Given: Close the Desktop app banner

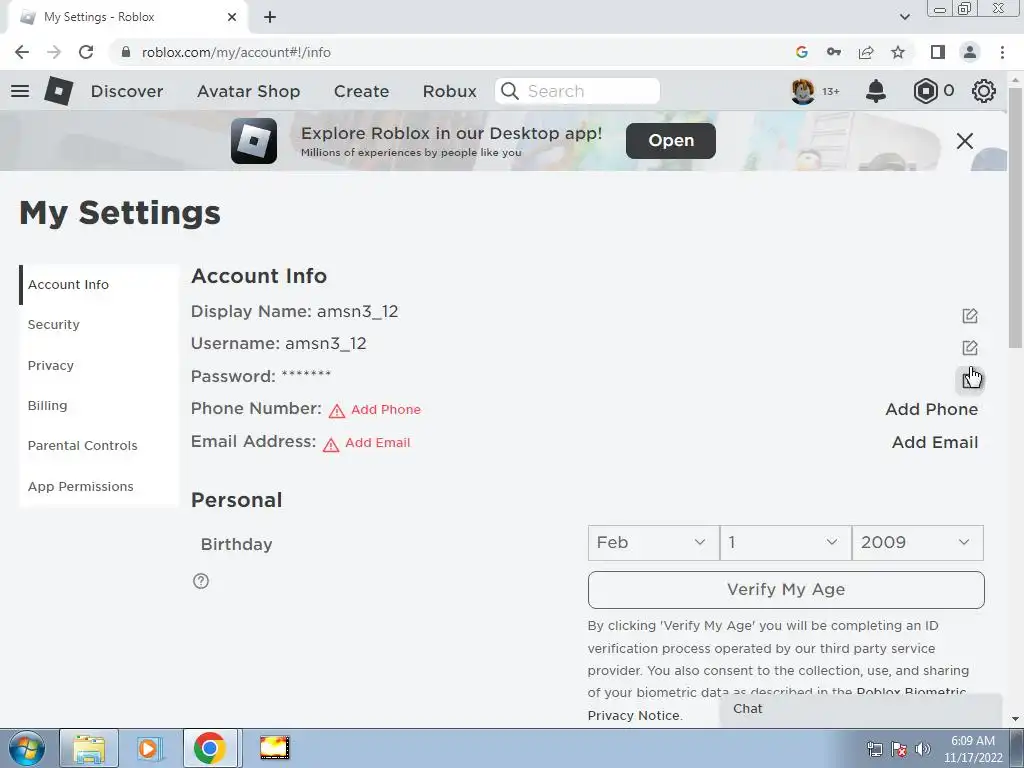Looking at the screenshot, I should (x=965, y=141).
